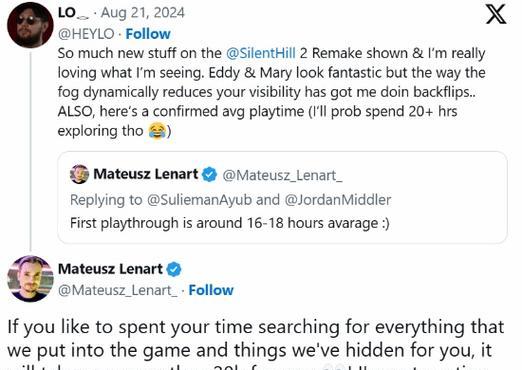
Task: Click the 'Replying to @SuliemanAyub' text
Action: click(x=161, y=200)
